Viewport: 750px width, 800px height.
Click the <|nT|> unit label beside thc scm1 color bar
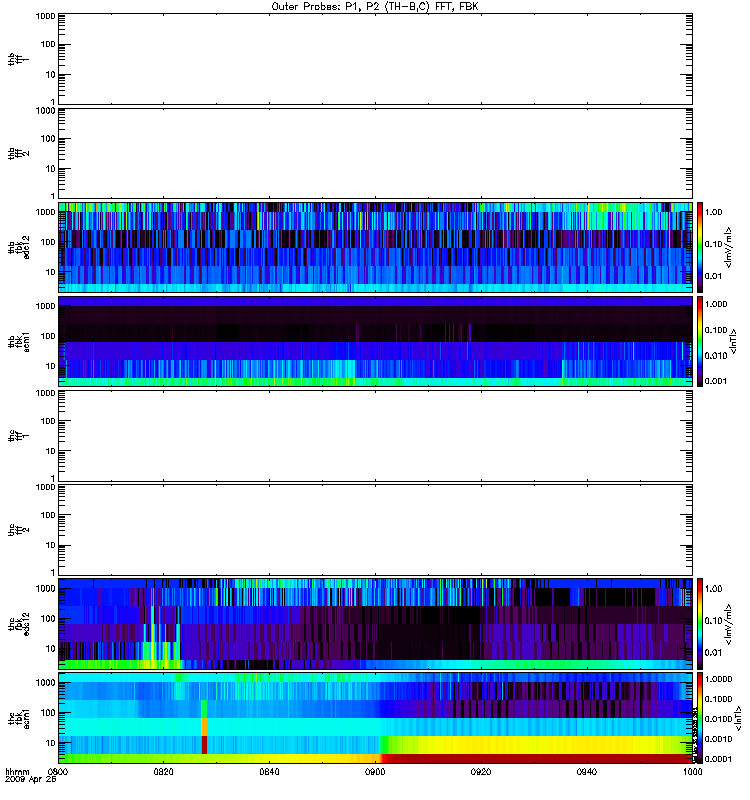tap(738, 720)
